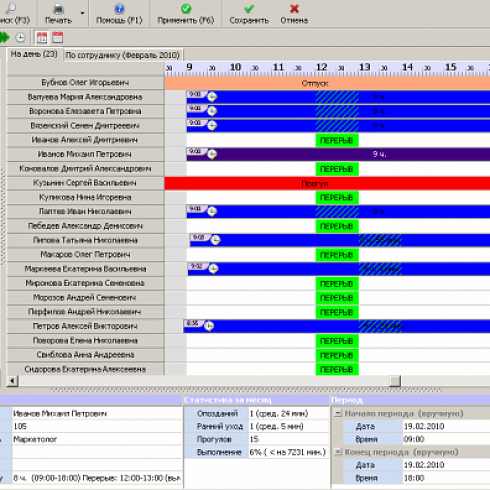Select the month calendar view icon
This screenshot has height=490, width=490.
click(58, 37)
